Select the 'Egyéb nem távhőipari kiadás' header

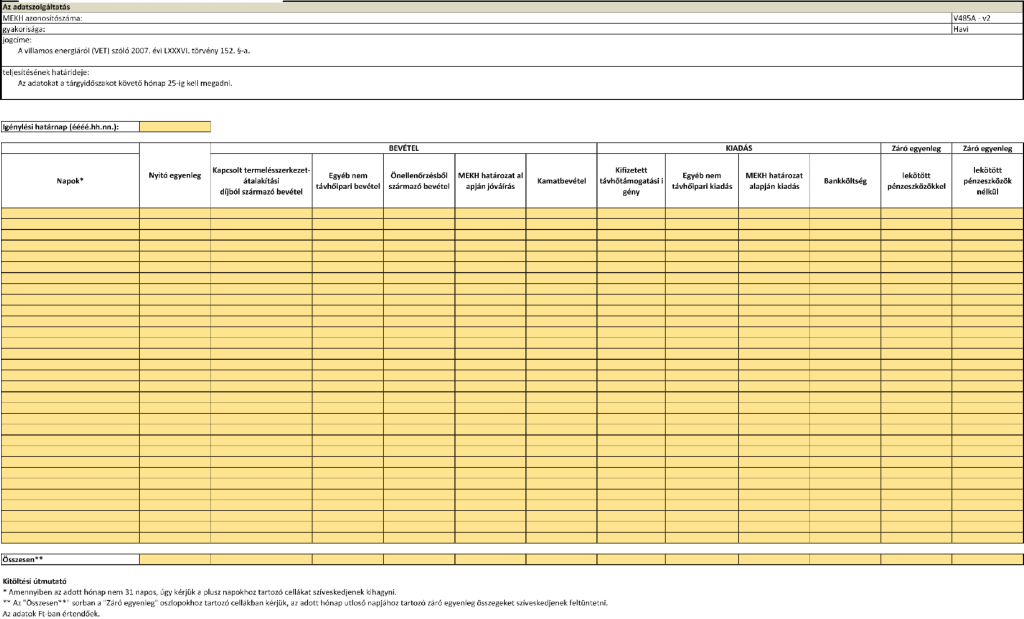click(702, 181)
